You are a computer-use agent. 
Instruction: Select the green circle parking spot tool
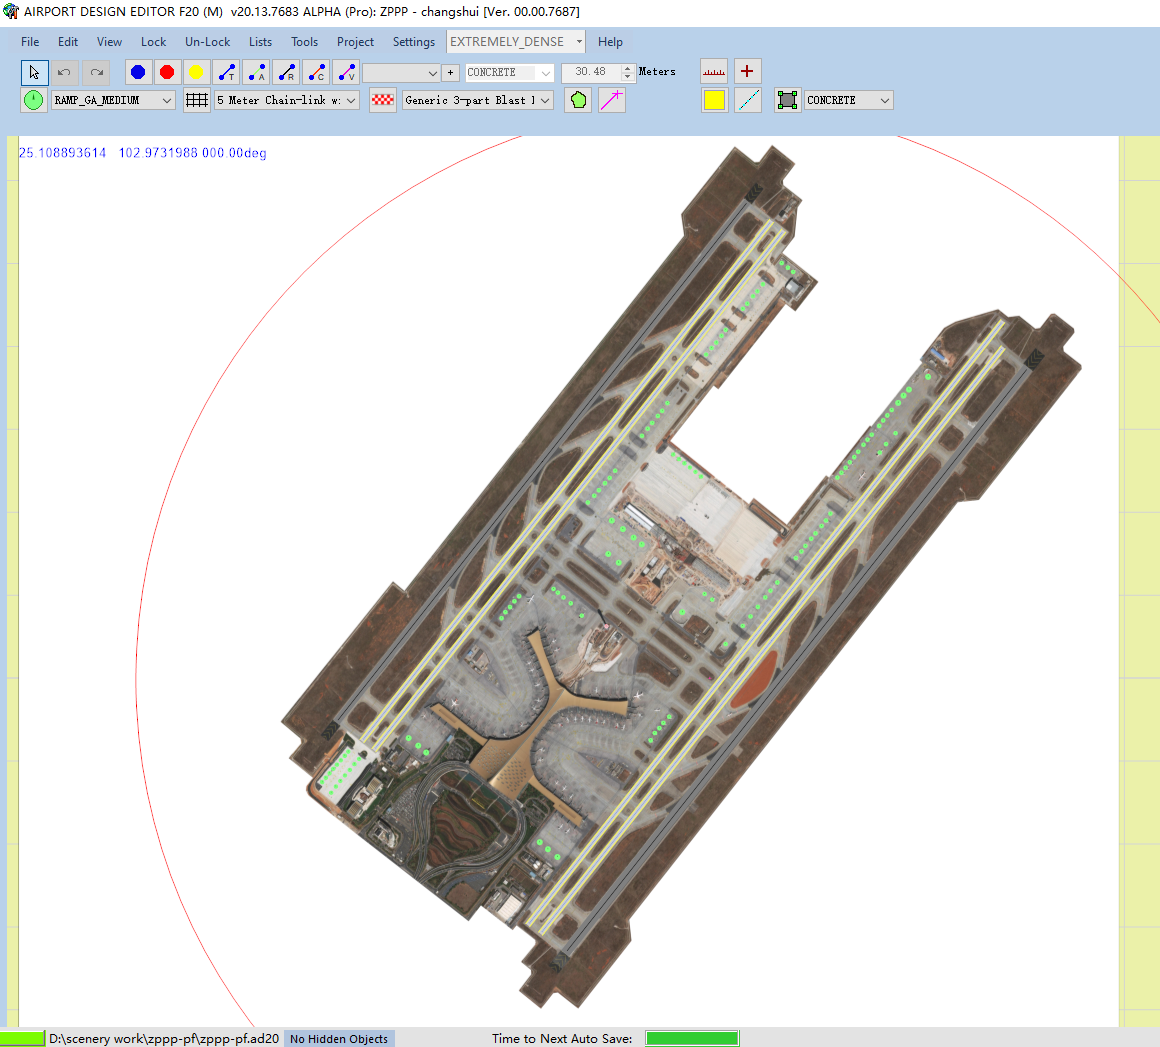click(34, 100)
